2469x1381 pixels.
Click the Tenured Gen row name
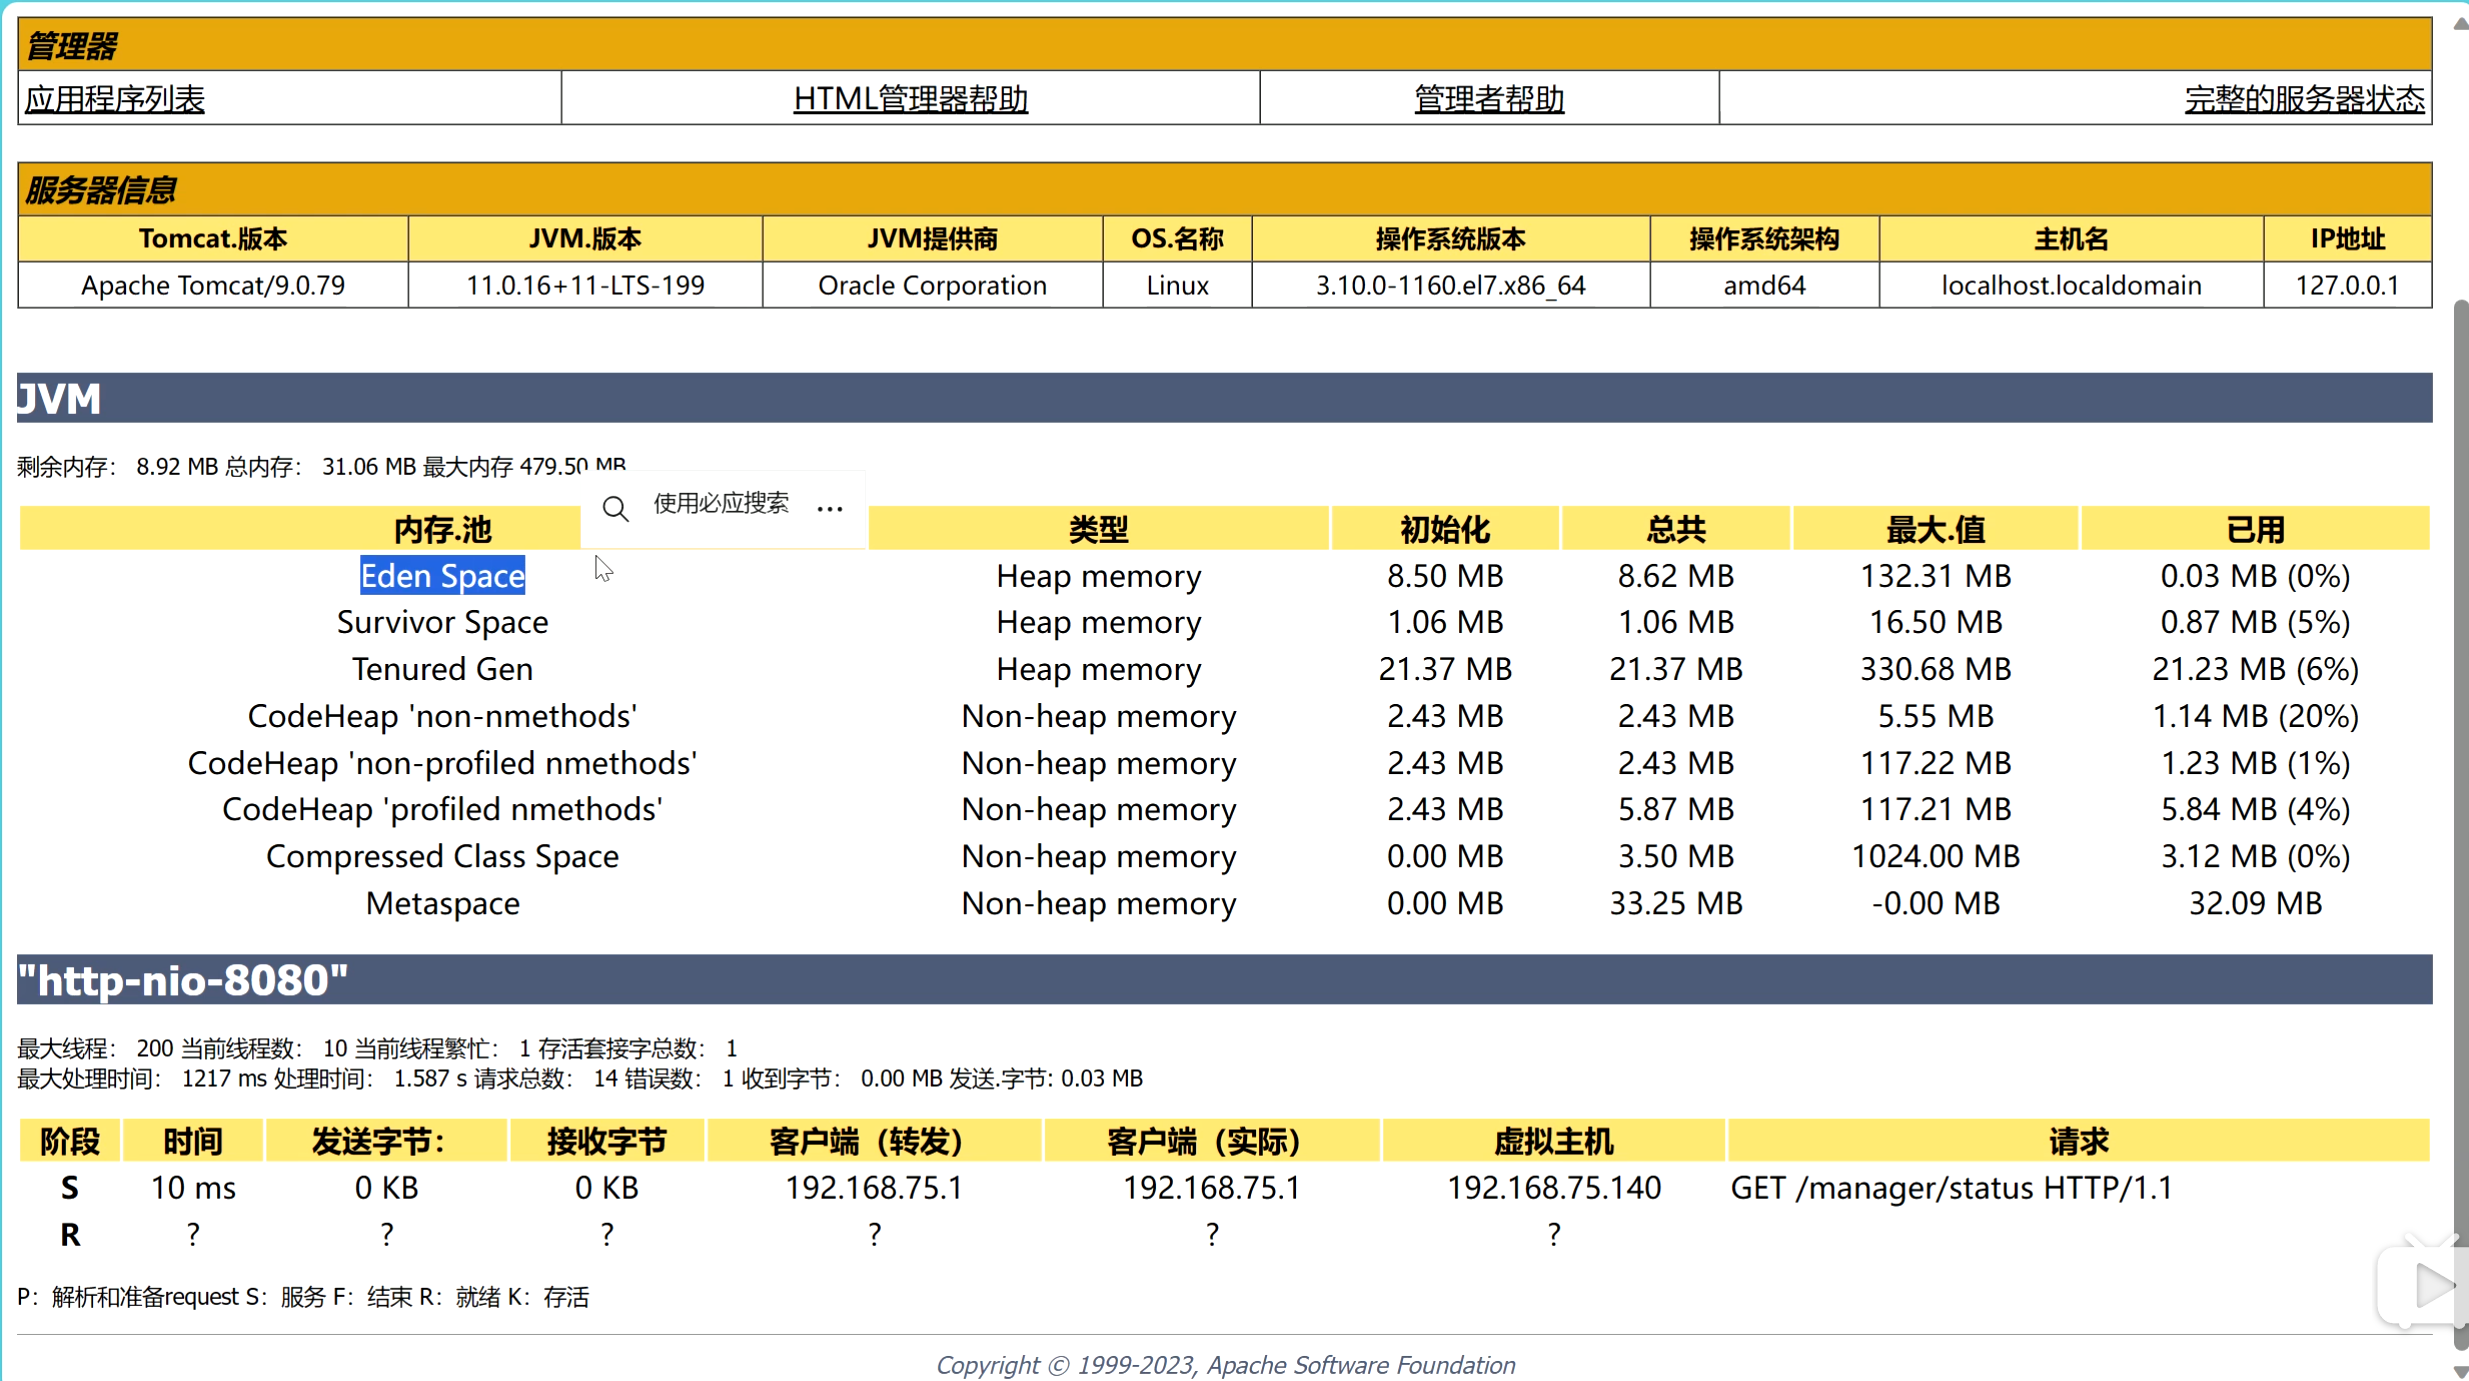[442, 669]
